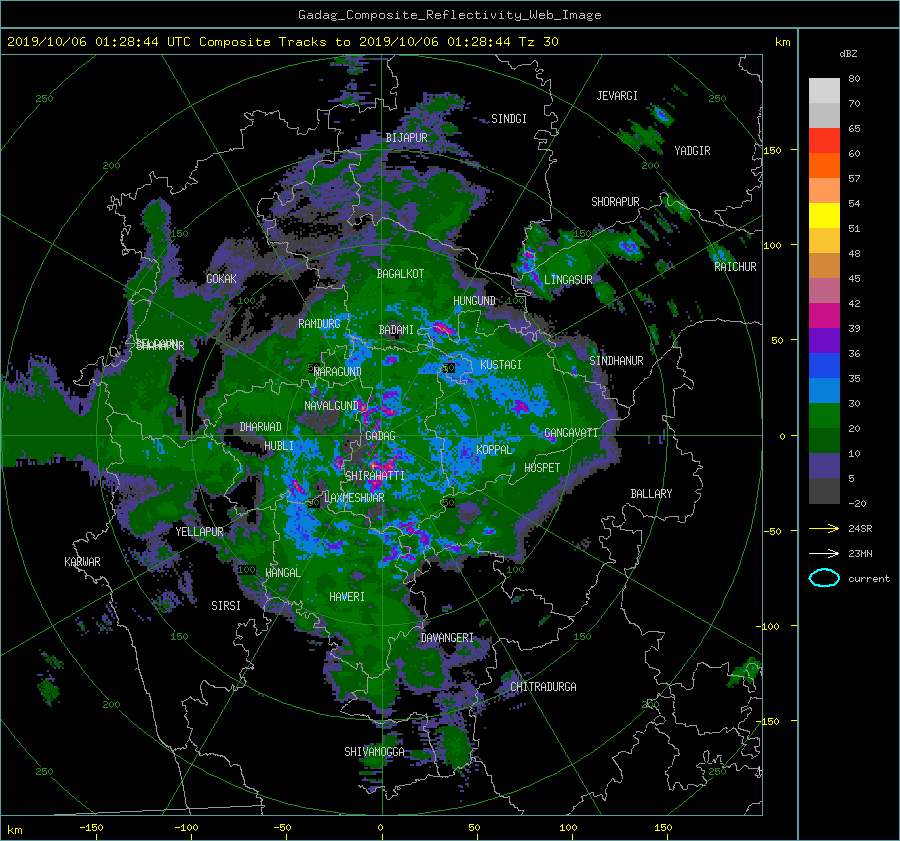
Task: Click the isolated echo cell near Jevargi
Action: click(x=662, y=115)
